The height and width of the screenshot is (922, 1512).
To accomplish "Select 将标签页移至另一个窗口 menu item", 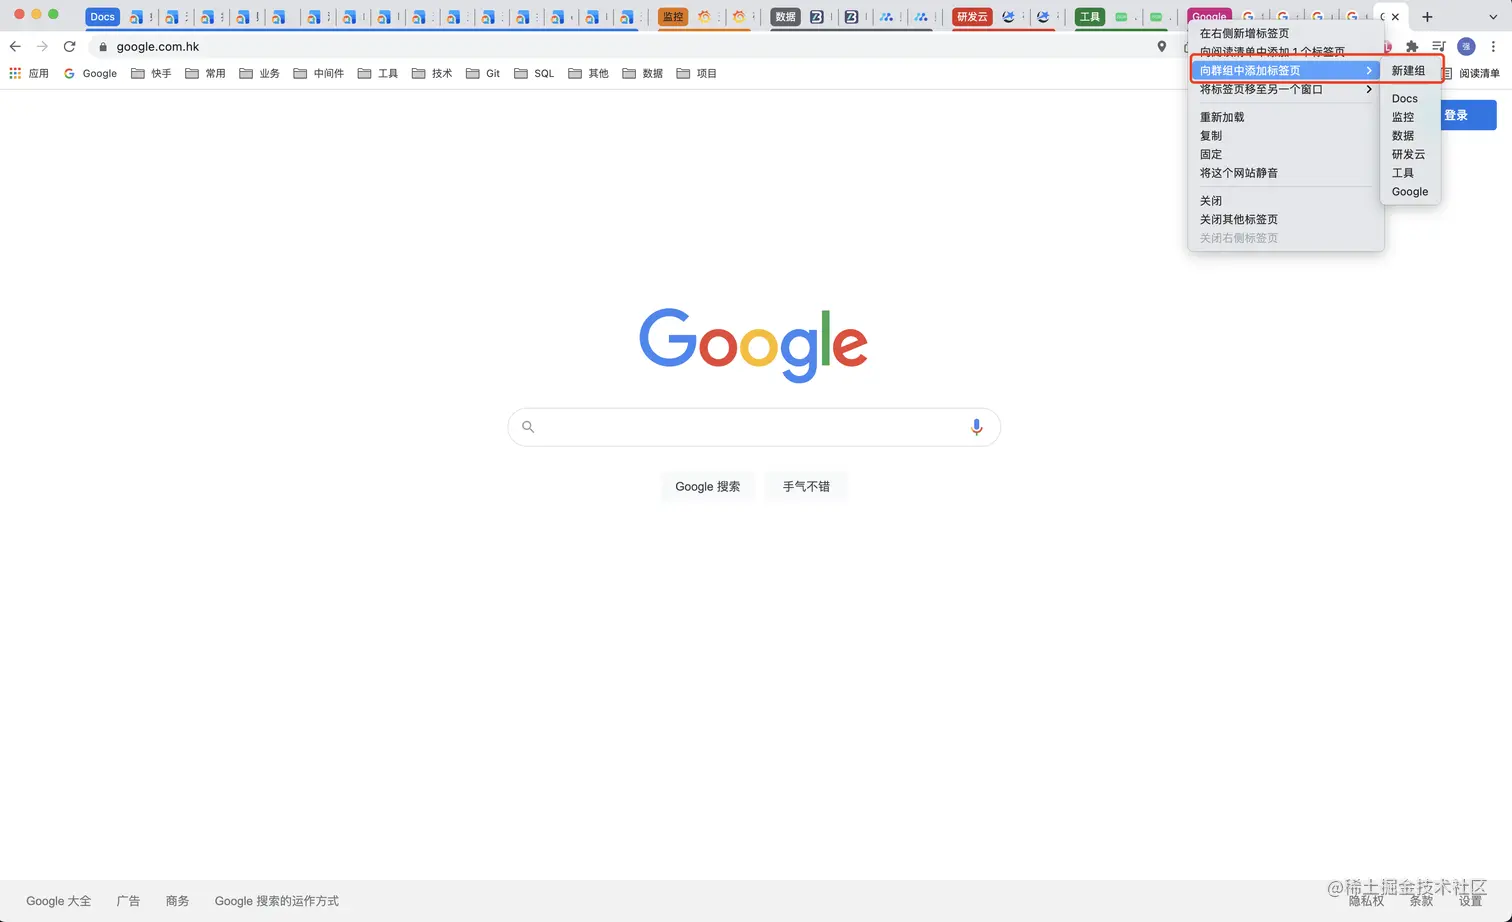I will pyautogui.click(x=1286, y=89).
